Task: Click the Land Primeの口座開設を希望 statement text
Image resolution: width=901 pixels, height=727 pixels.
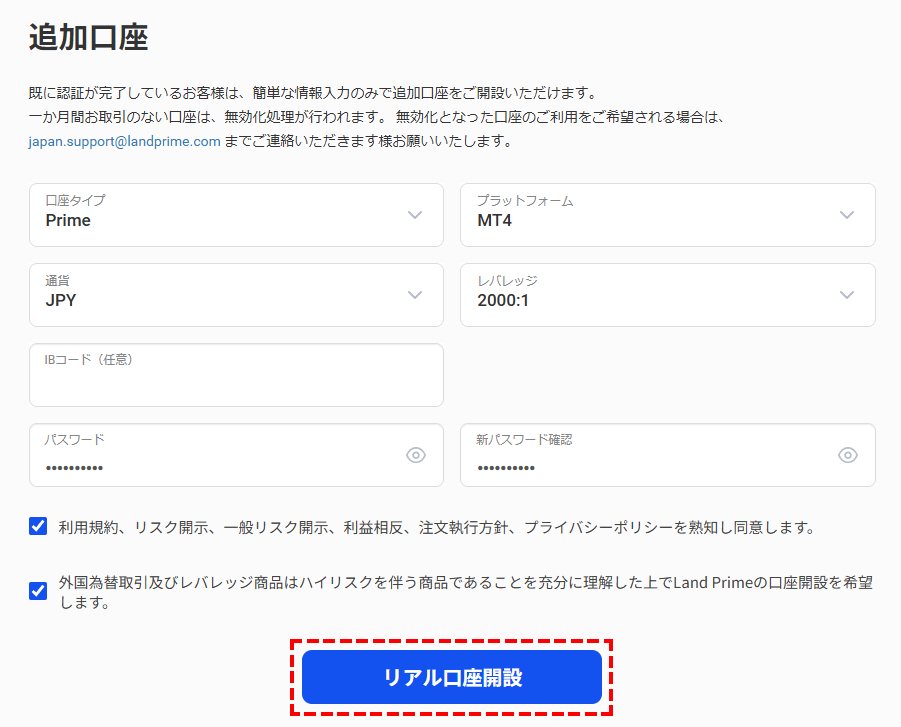Action: (466, 593)
